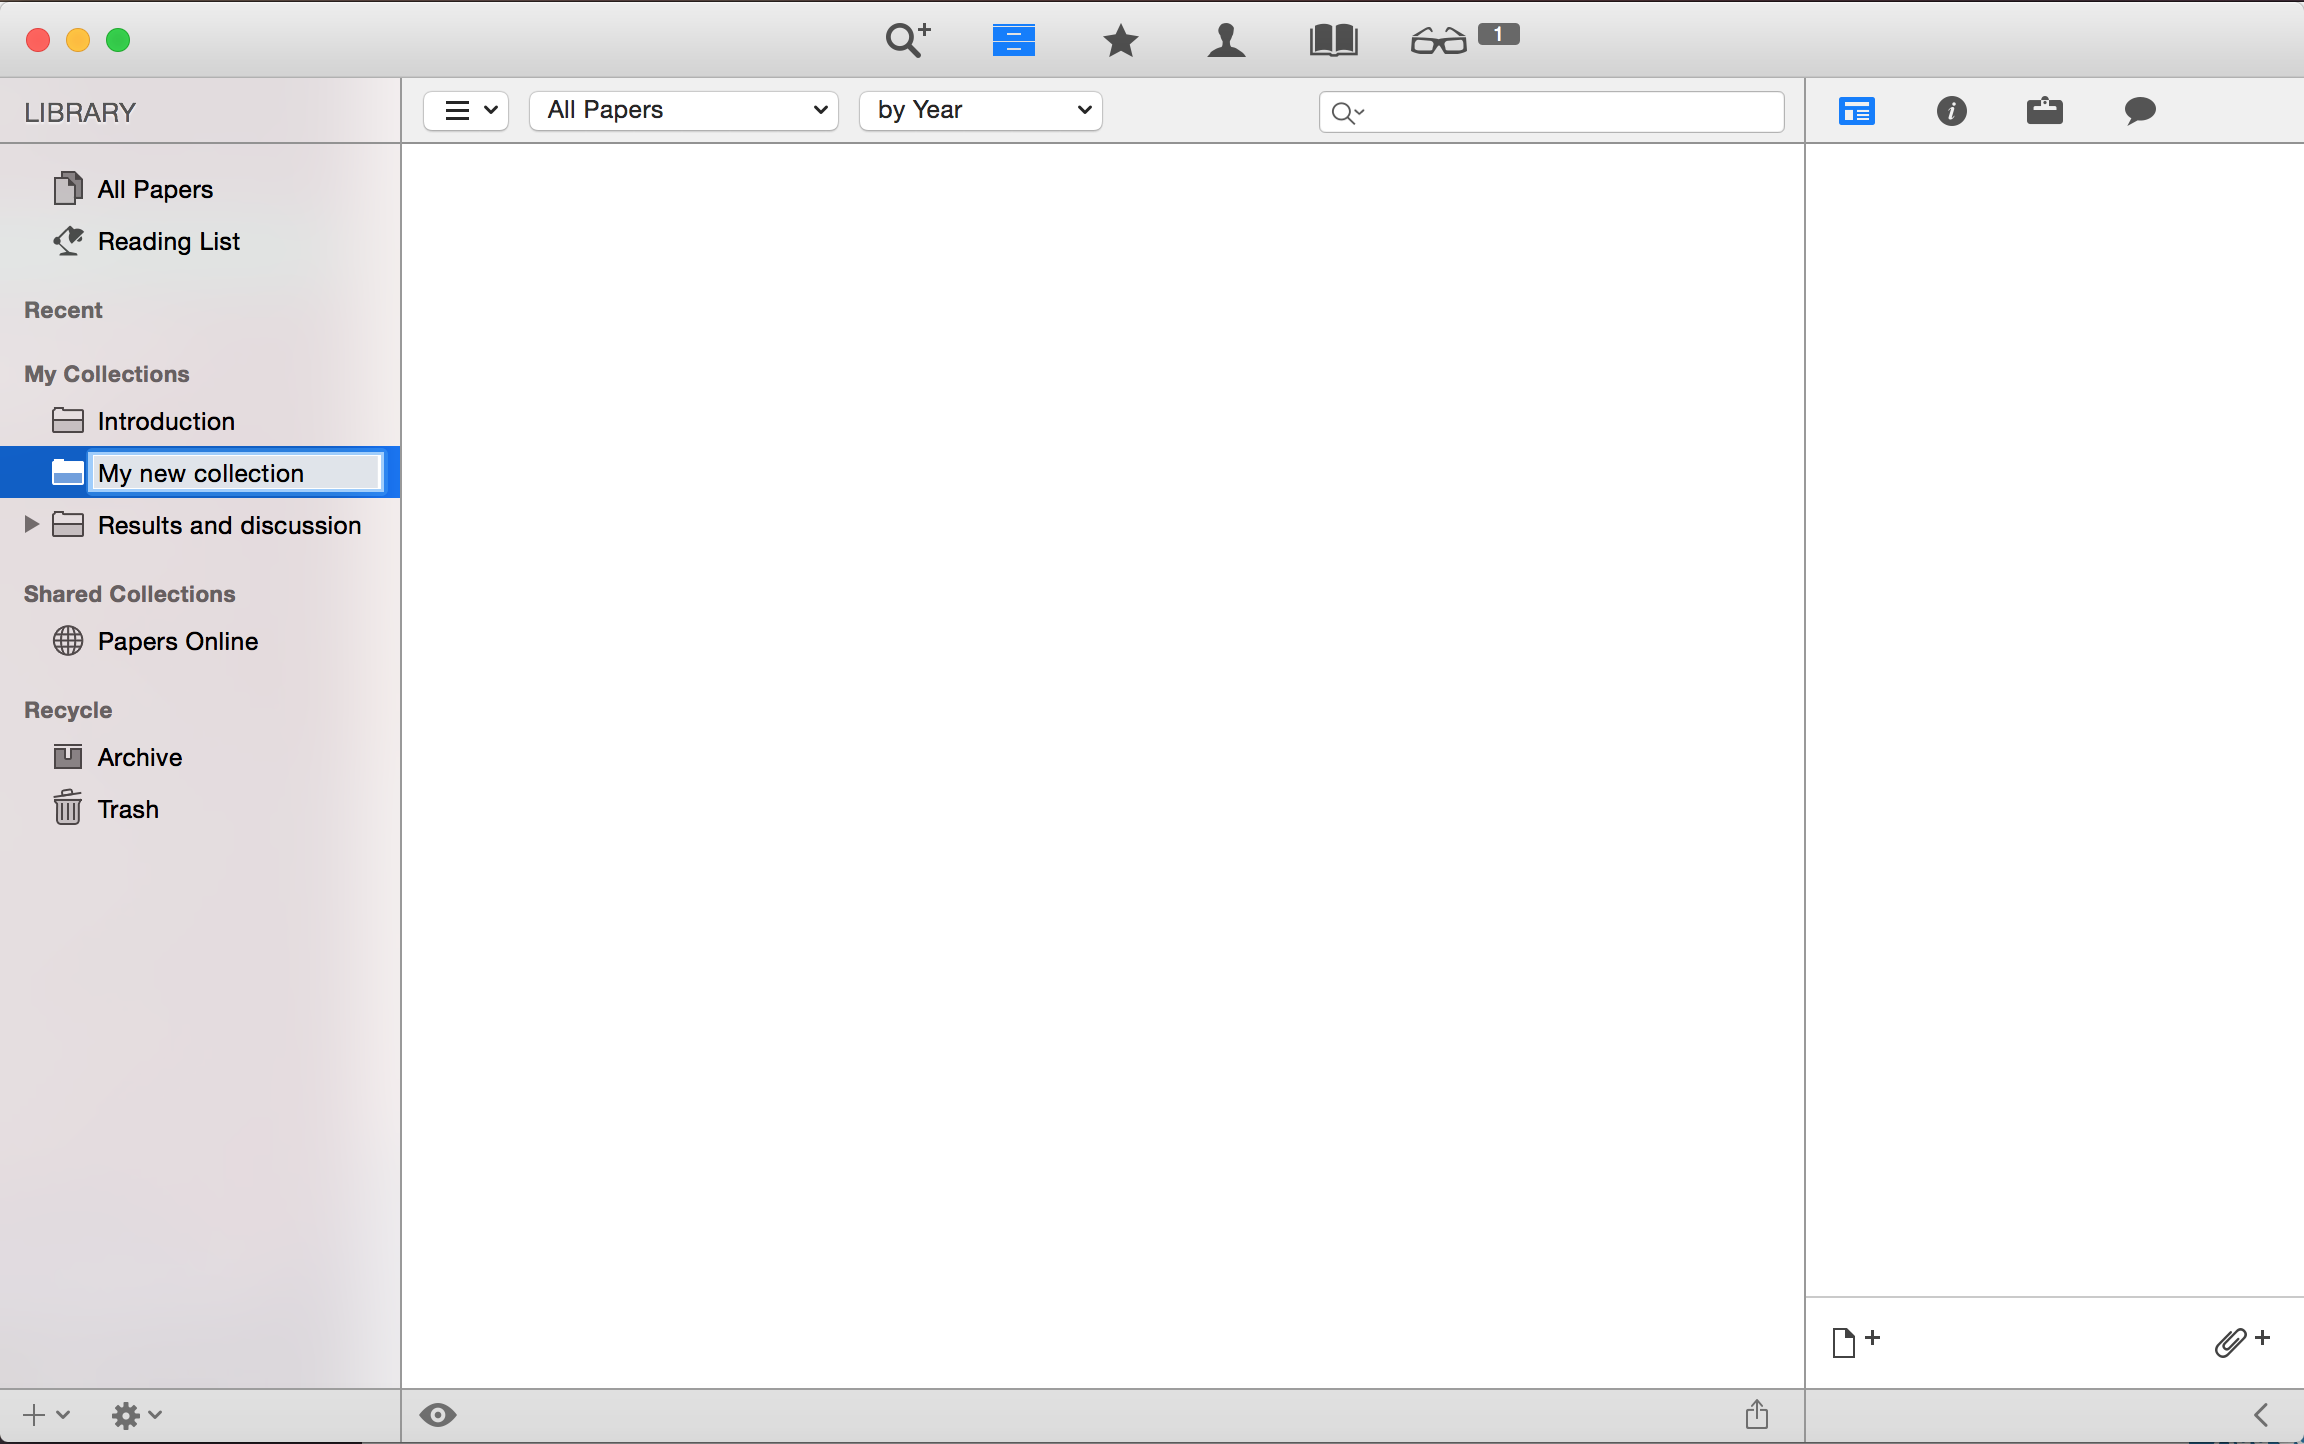Open the Search online (magnifier plus) toolbar icon
Screen dimensions: 2304x1444
[908, 40]
